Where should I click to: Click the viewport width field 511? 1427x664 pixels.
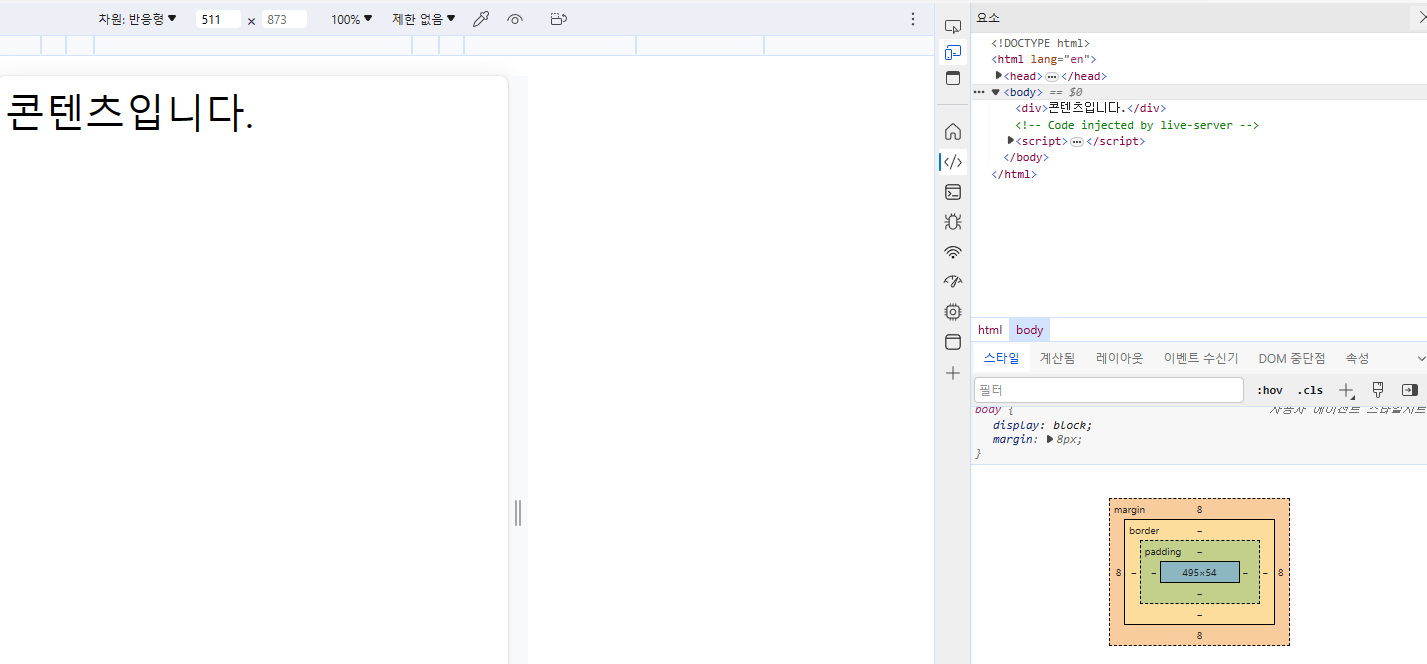pos(218,19)
